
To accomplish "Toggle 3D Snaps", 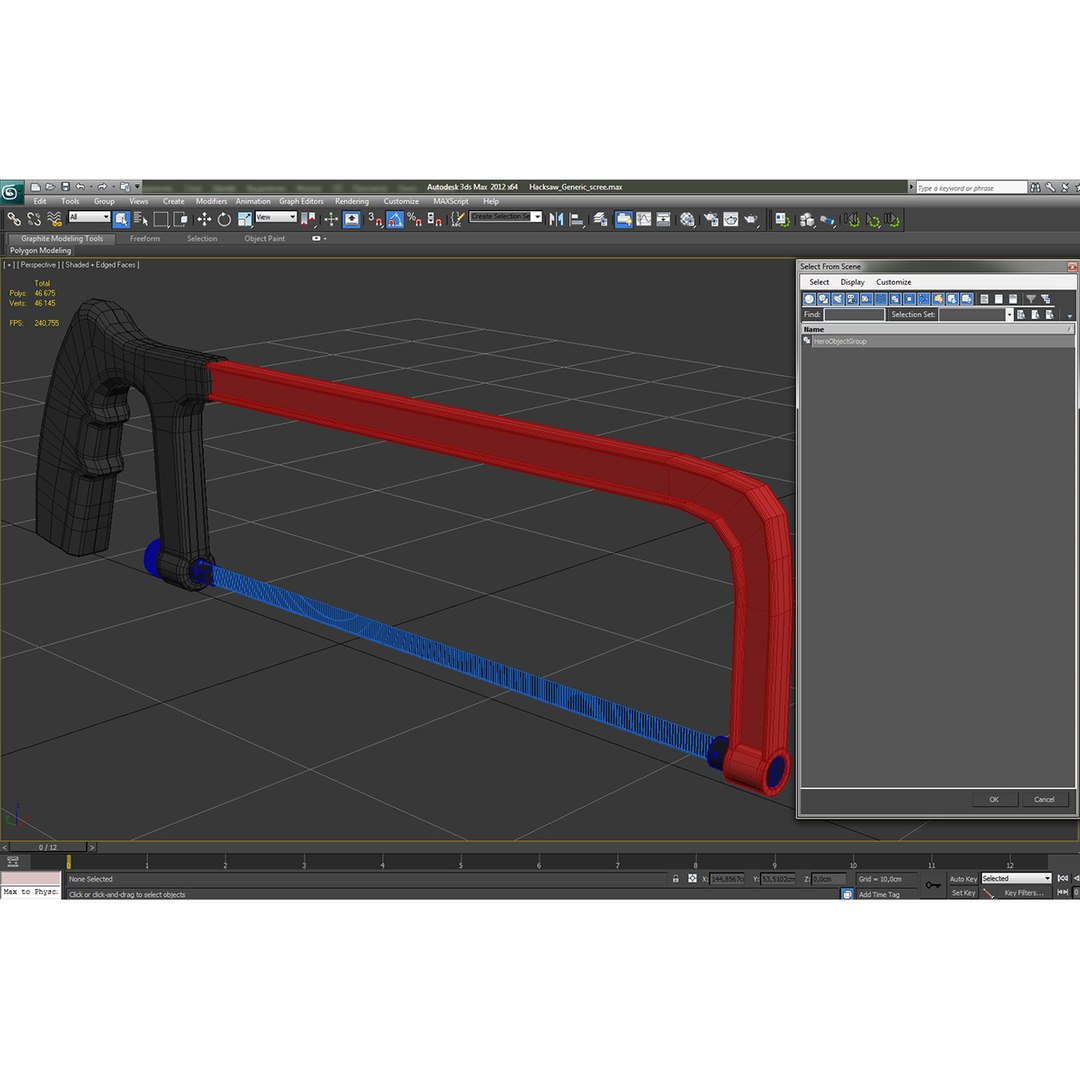I will (375, 219).
